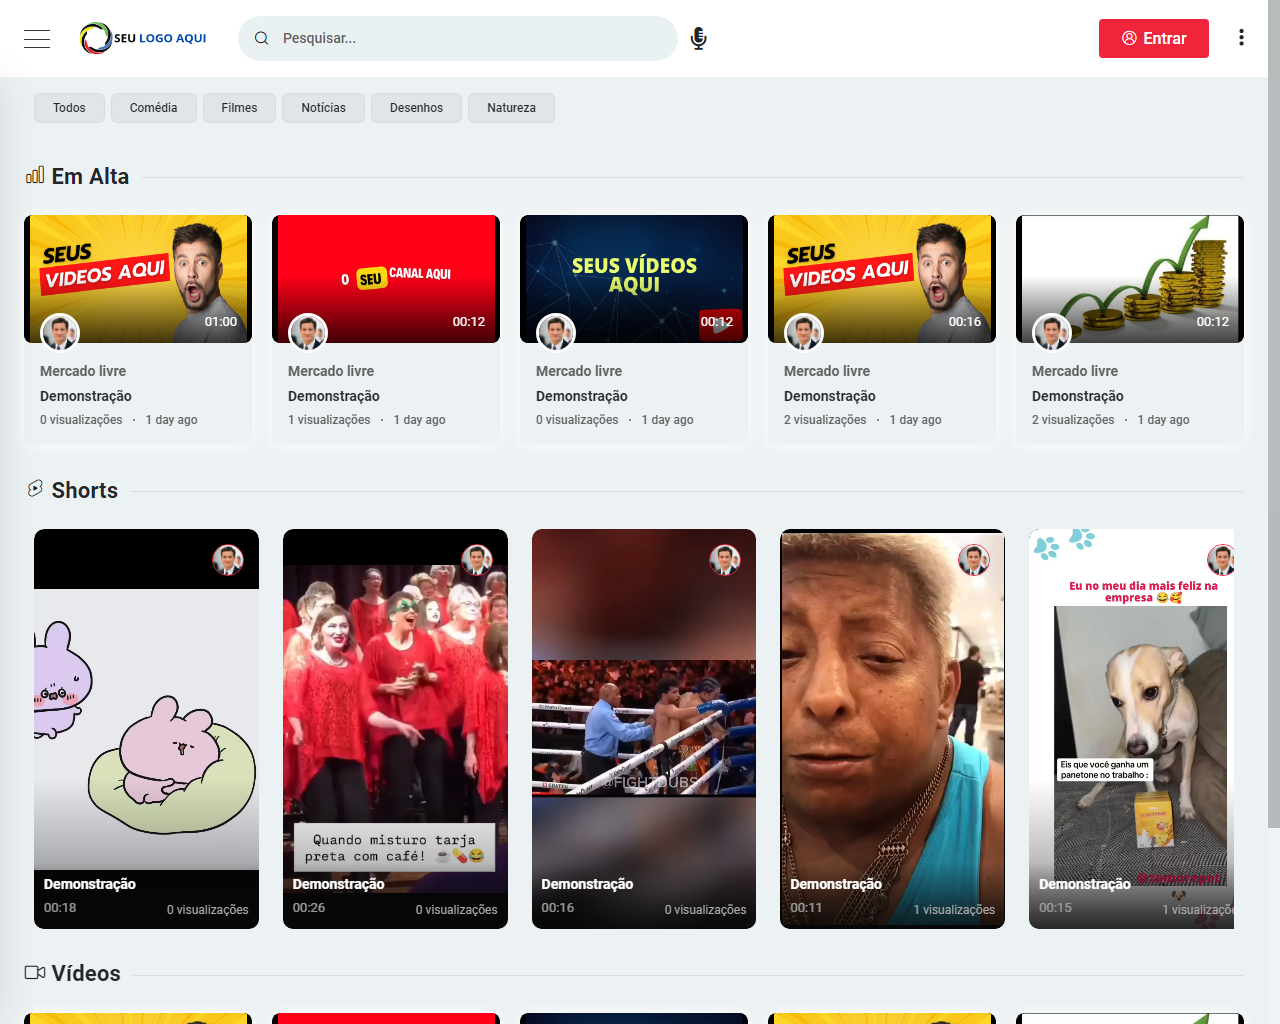Screen dimensions: 1280x1024
Task: Select the Desenhos category filter
Action: (x=416, y=108)
